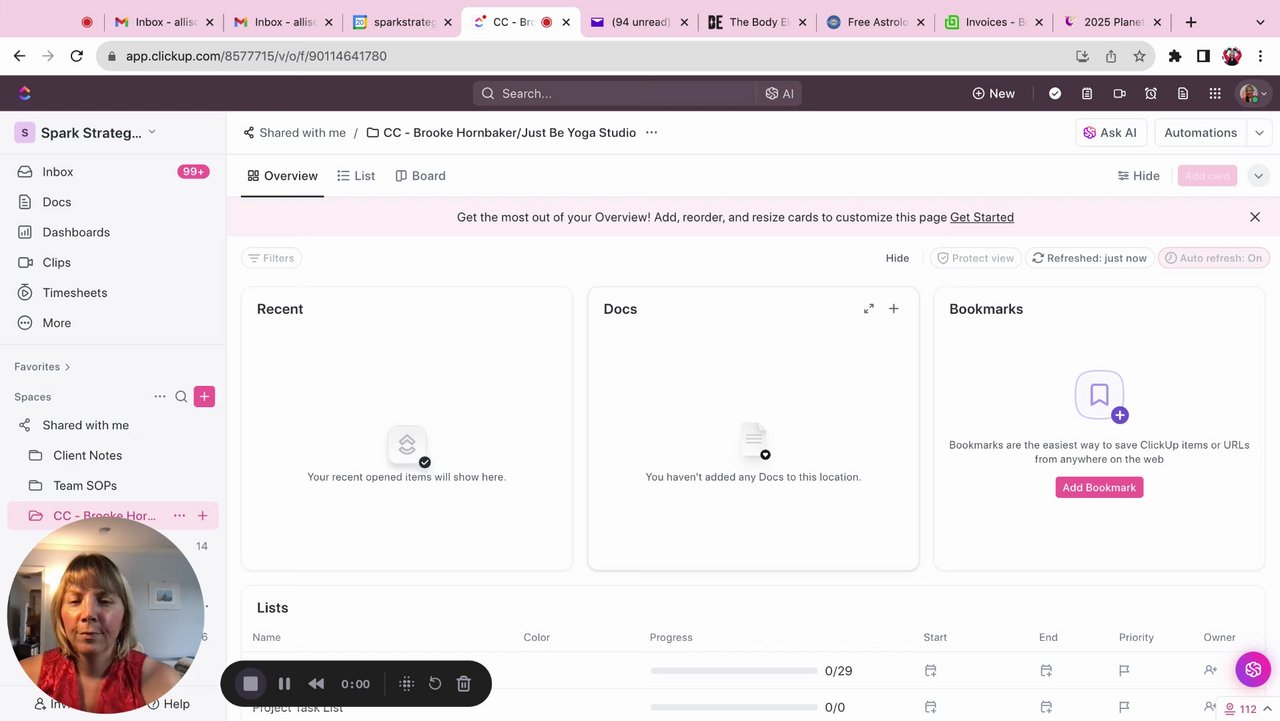Expand the Spark Strateg... workspace dropdown

click(152, 132)
